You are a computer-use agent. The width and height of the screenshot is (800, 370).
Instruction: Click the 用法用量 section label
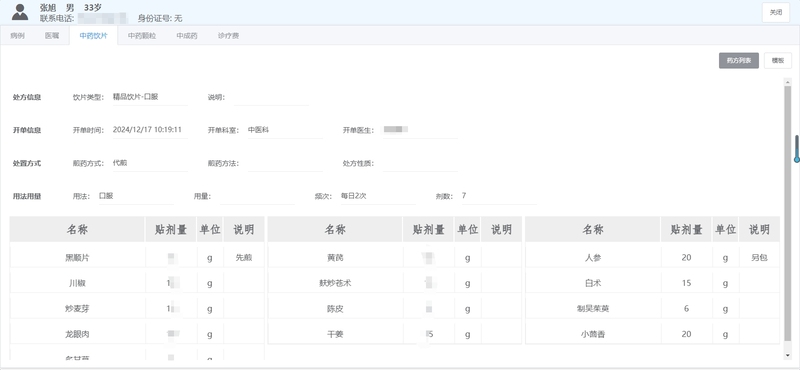point(27,196)
